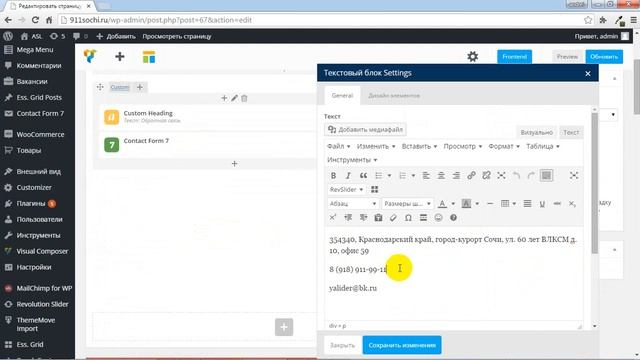This screenshot has height=360, width=640.
Task: Open the Изменить menu
Action: 376,146
